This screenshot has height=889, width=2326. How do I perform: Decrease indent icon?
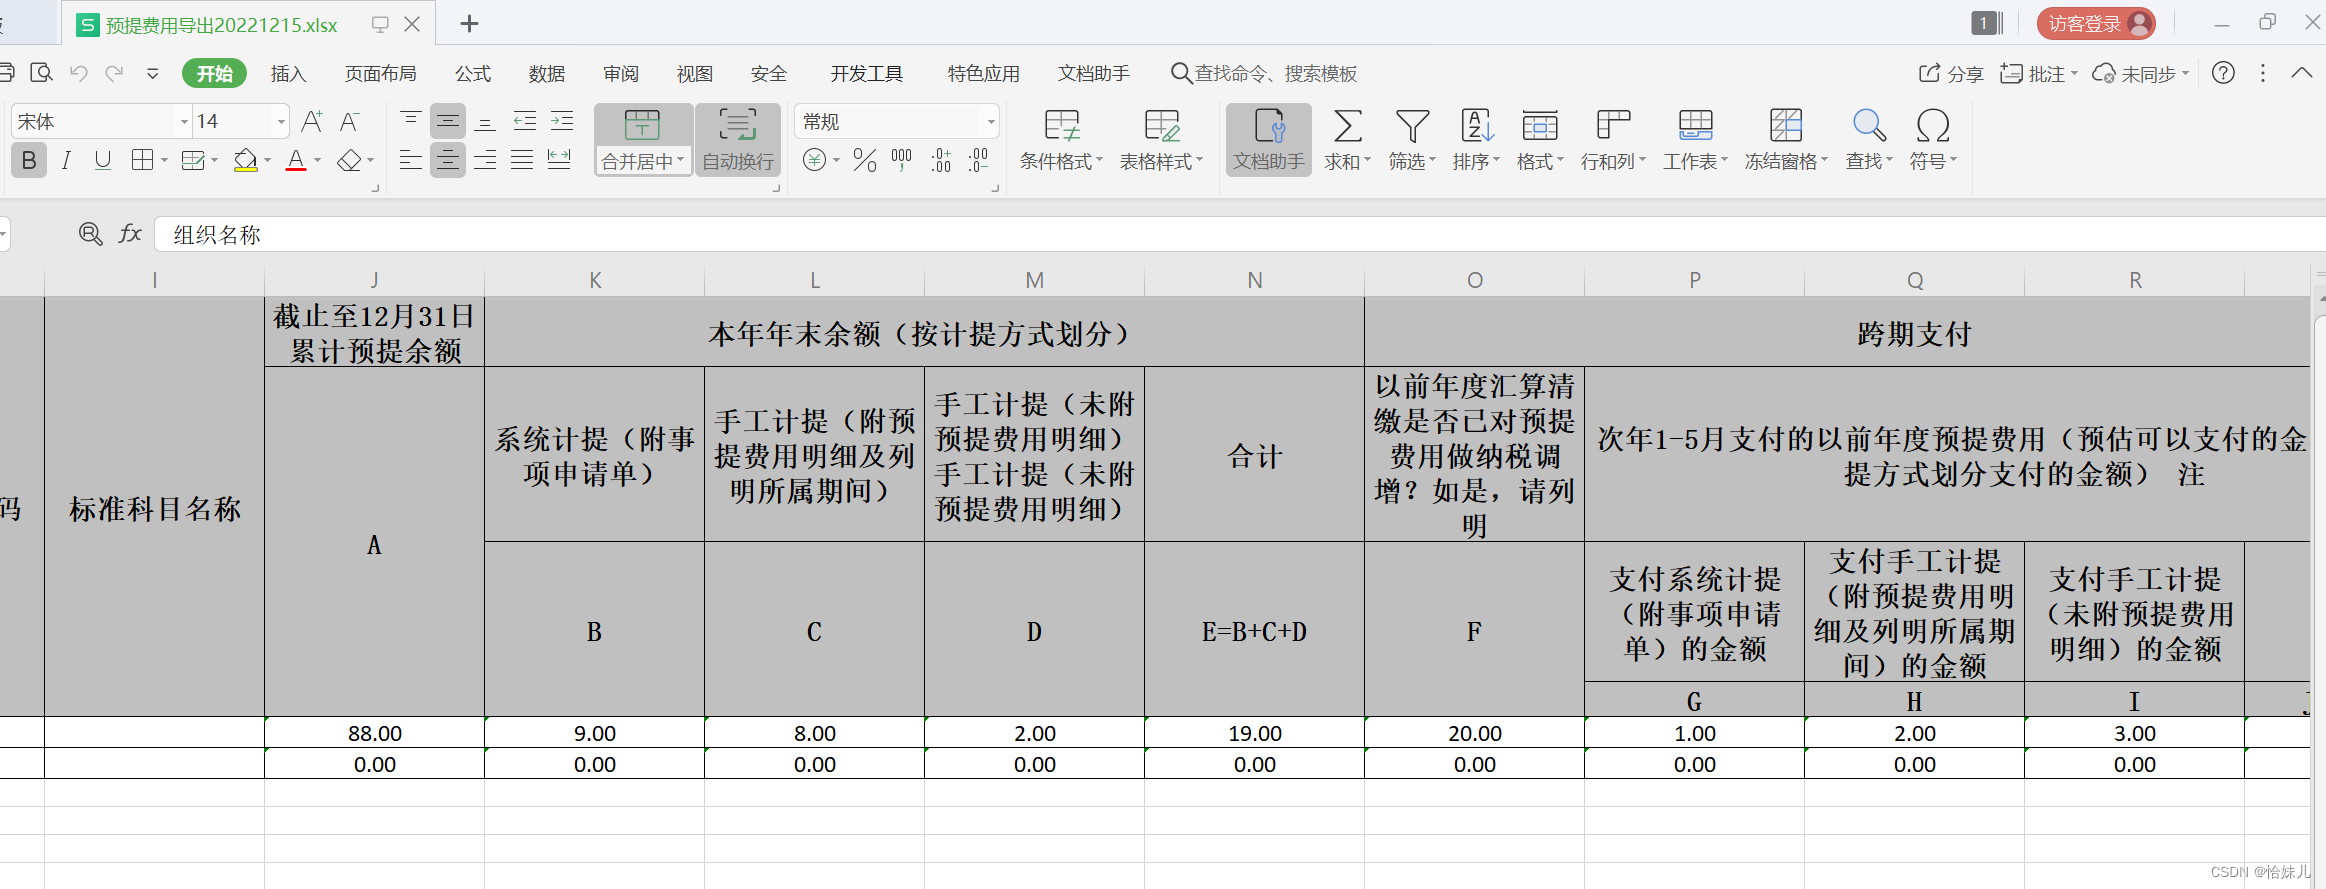pyautogui.click(x=524, y=122)
